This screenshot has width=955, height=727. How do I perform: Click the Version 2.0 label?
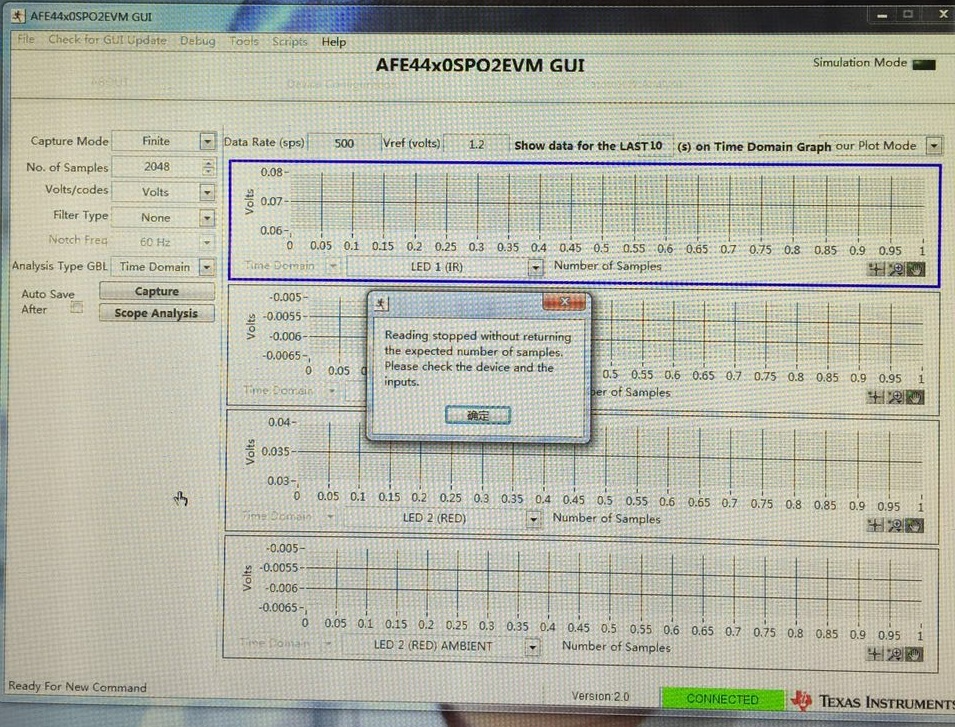pos(601,696)
